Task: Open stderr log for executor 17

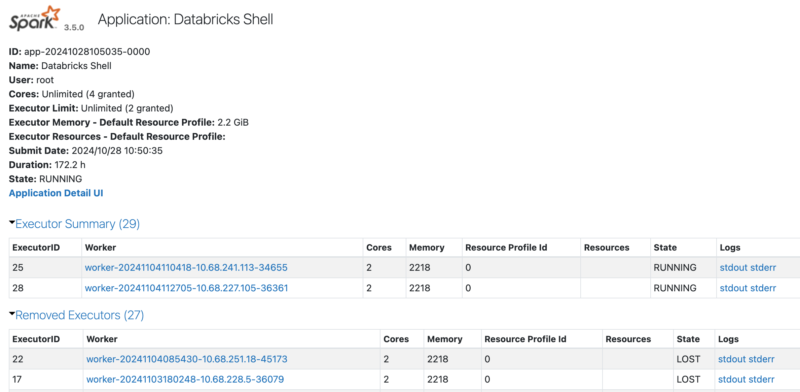Action: pos(762,379)
